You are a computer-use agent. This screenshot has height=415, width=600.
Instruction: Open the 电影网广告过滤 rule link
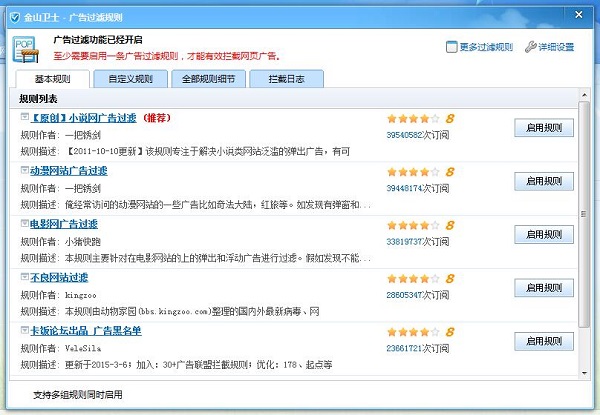click(64, 224)
